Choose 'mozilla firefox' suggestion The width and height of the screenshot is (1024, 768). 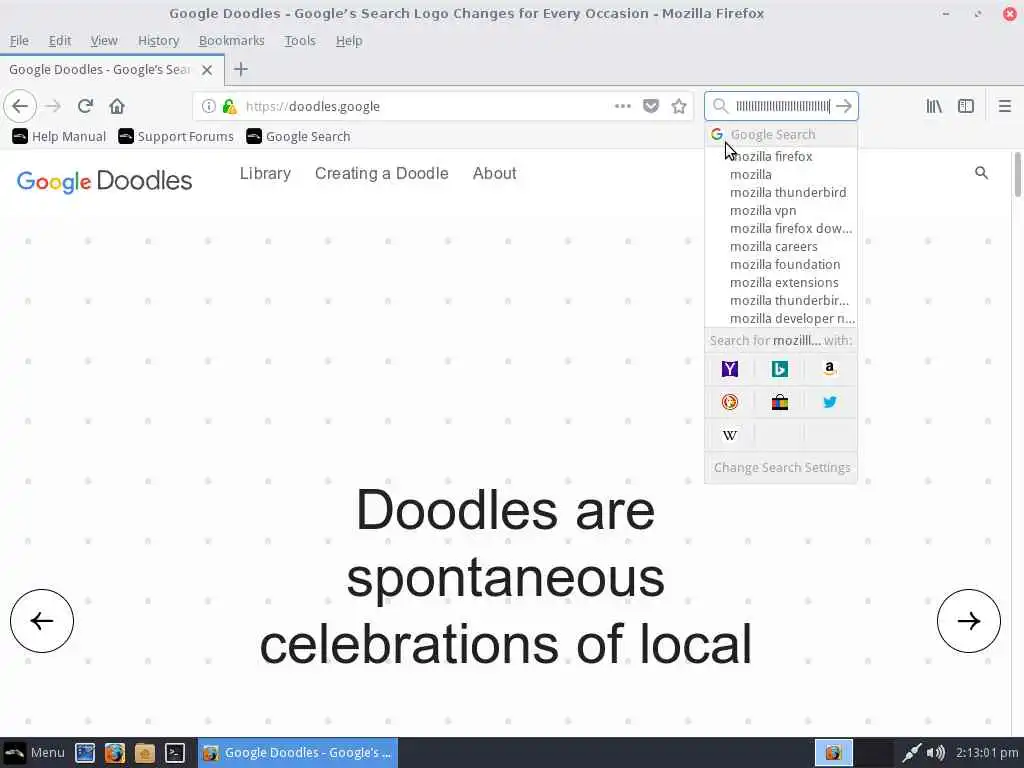(x=781, y=157)
